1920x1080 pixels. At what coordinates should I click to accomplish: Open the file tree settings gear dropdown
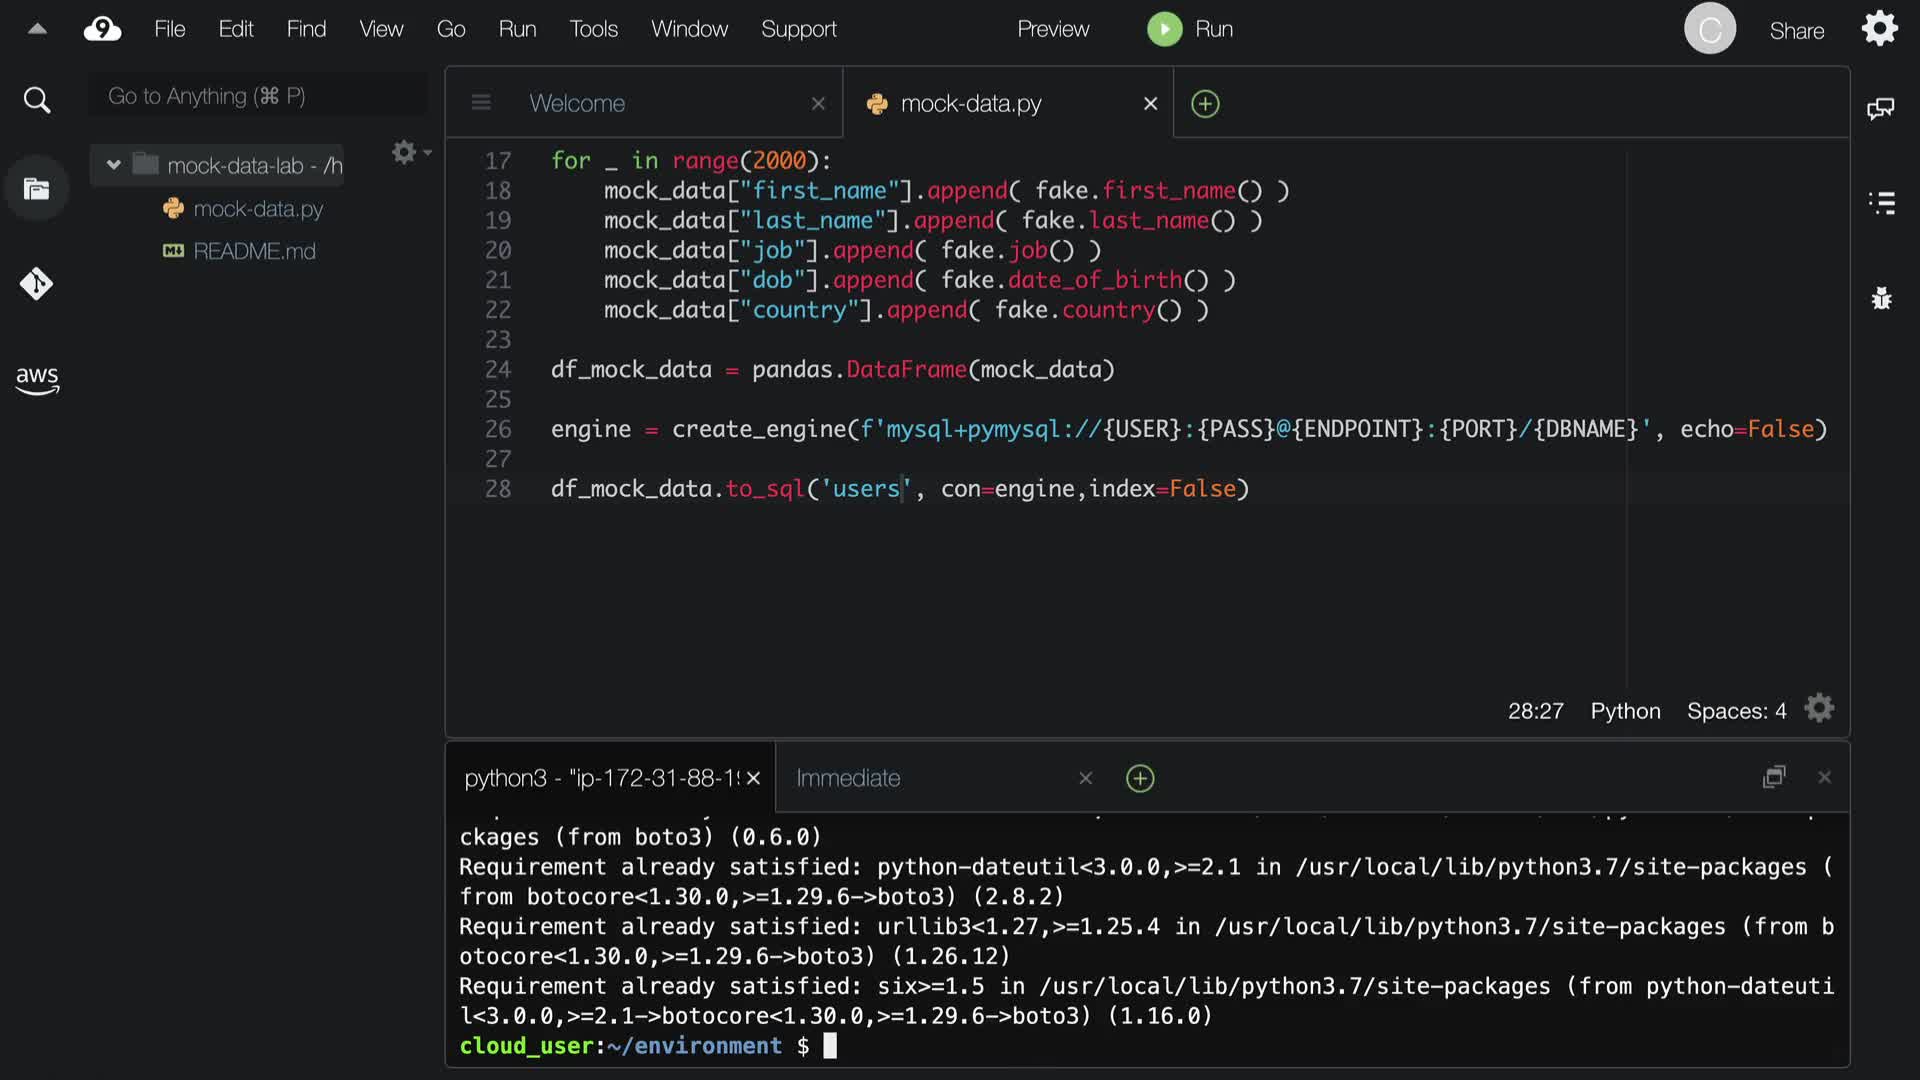(x=410, y=152)
